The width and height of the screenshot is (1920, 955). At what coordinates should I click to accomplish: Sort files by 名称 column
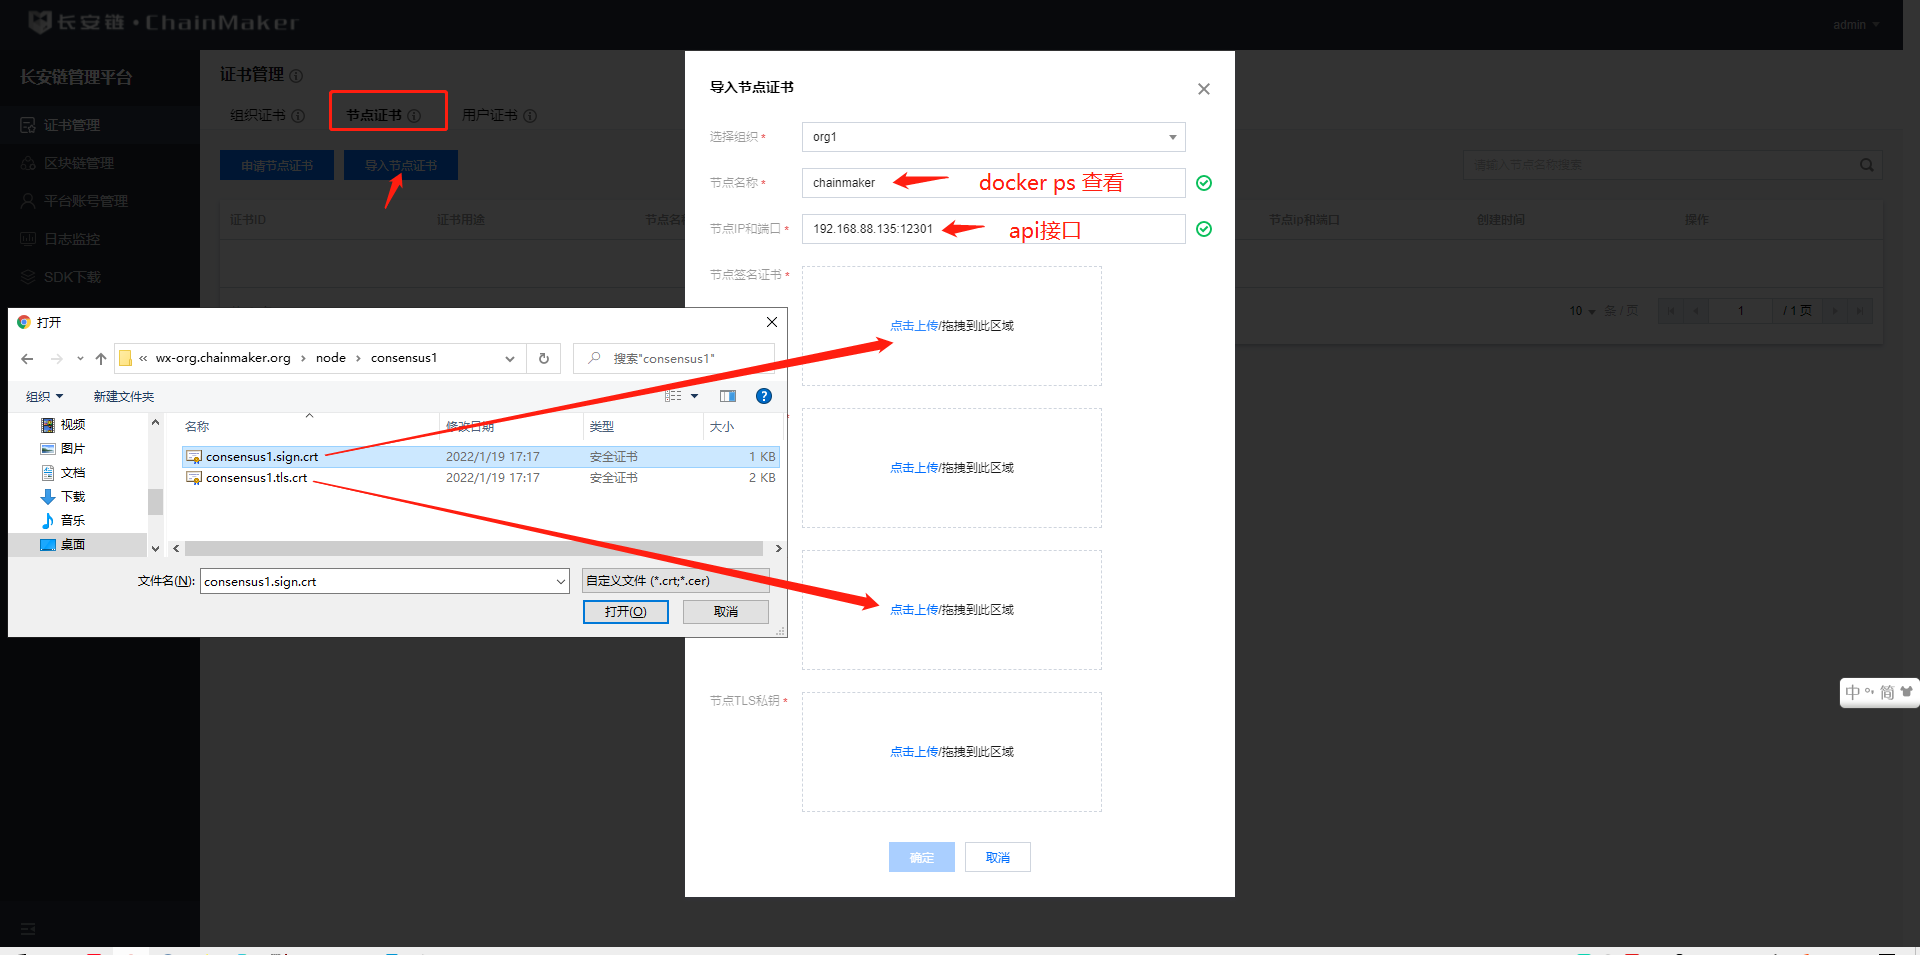point(197,427)
